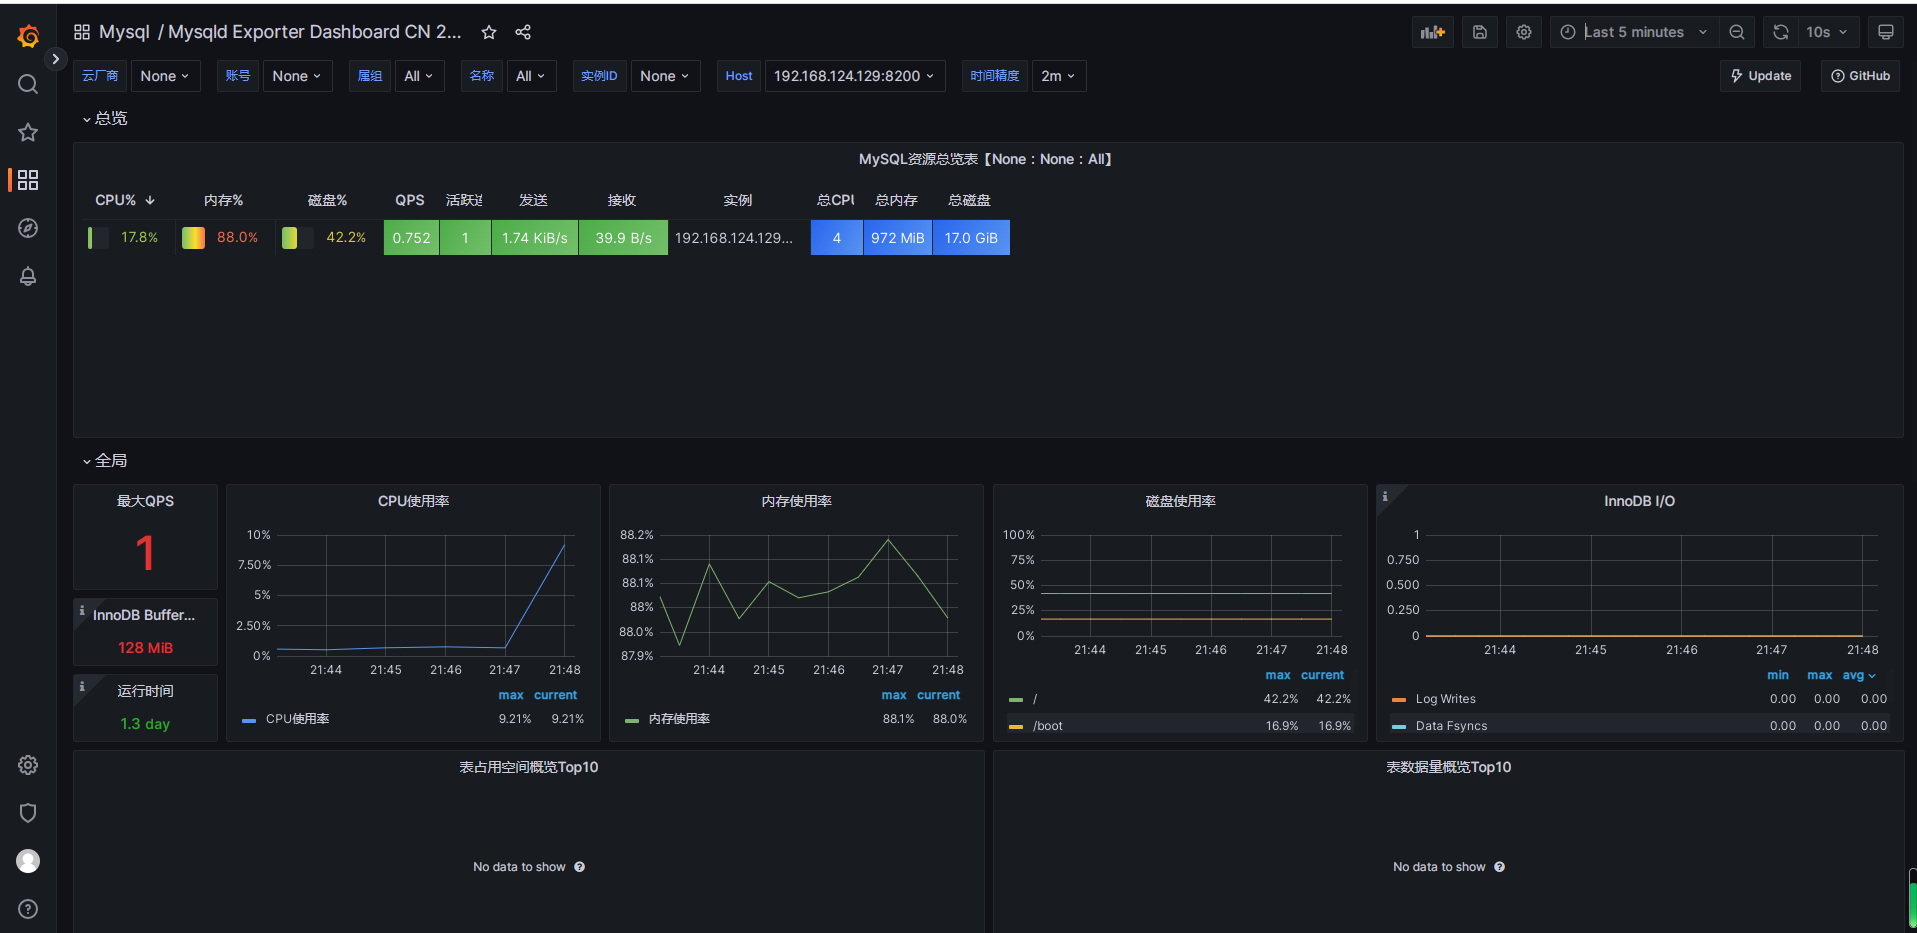1917x933 pixels.
Task: Open dashboard settings with the gear icon
Action: (x=1523, y=31)
